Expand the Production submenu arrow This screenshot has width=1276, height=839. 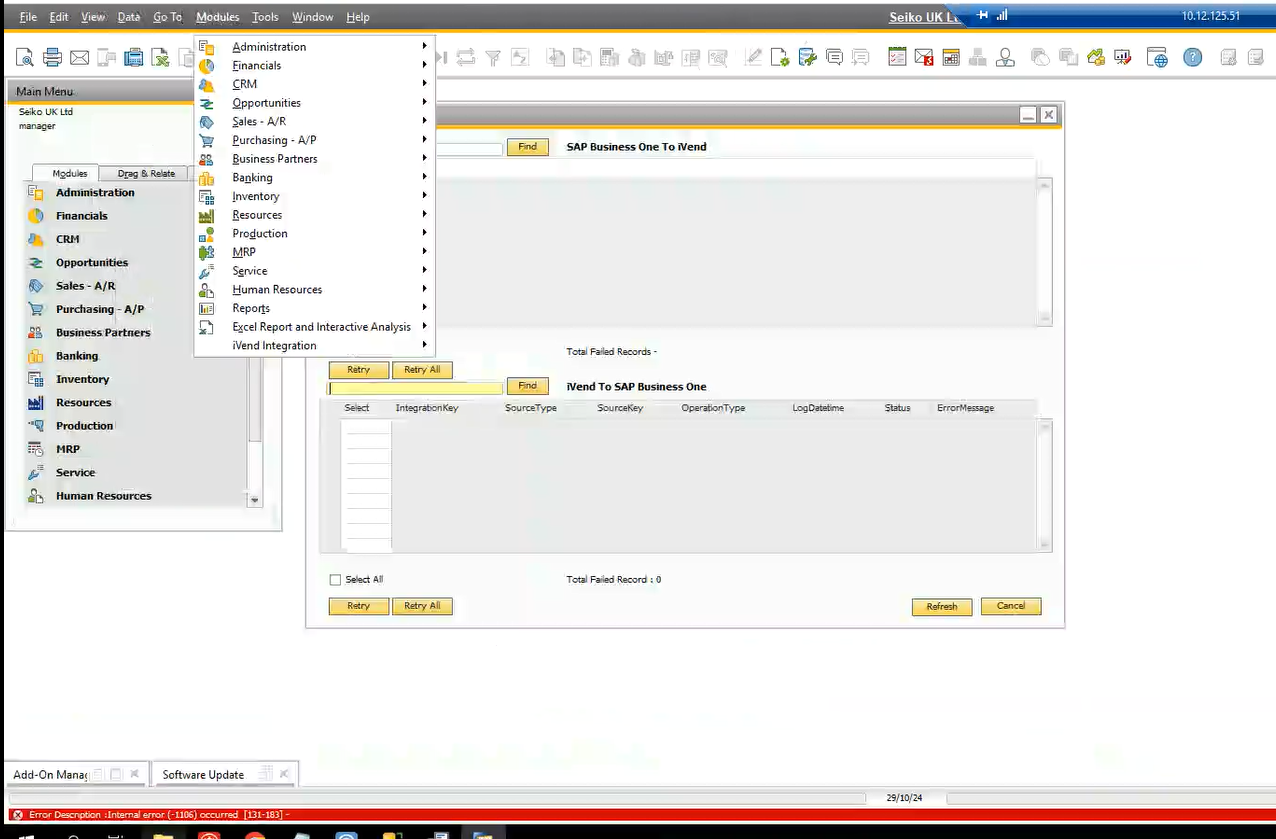[425, 234]
